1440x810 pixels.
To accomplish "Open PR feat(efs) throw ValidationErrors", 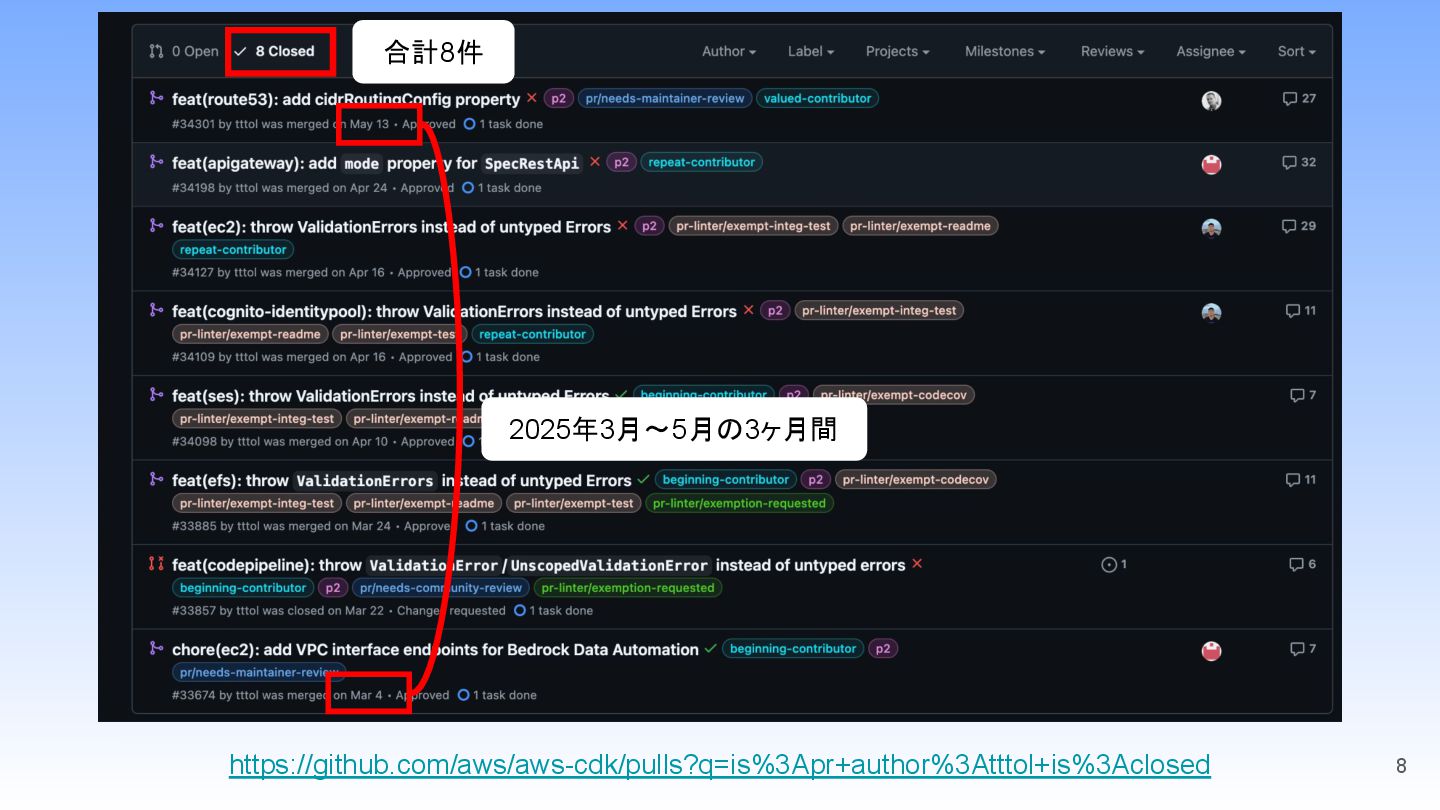I will pyautogui.click(x=402, y=481).
